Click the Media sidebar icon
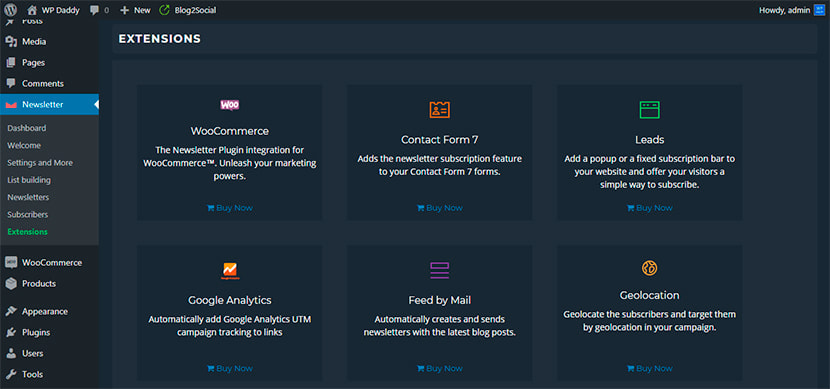 coord(11,42)
